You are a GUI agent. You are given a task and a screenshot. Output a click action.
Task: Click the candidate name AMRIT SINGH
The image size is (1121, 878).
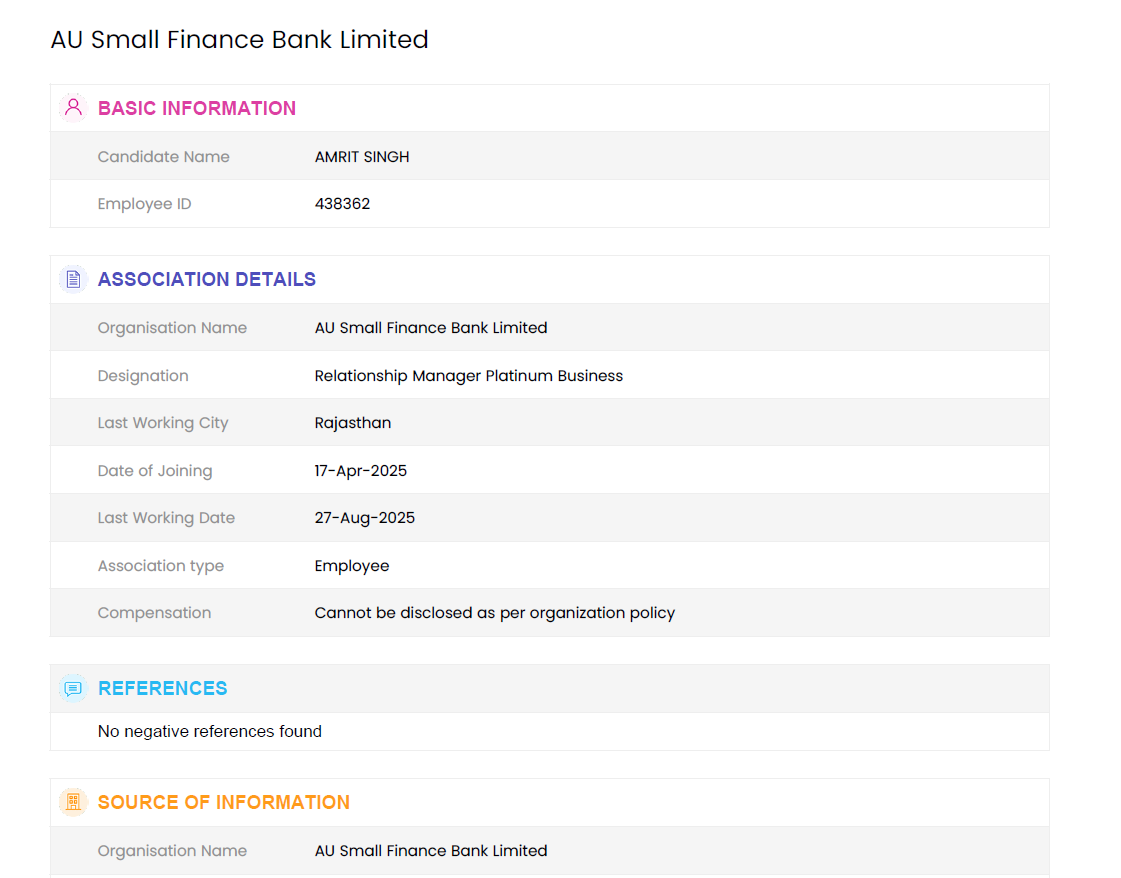(x=362, y=157)
